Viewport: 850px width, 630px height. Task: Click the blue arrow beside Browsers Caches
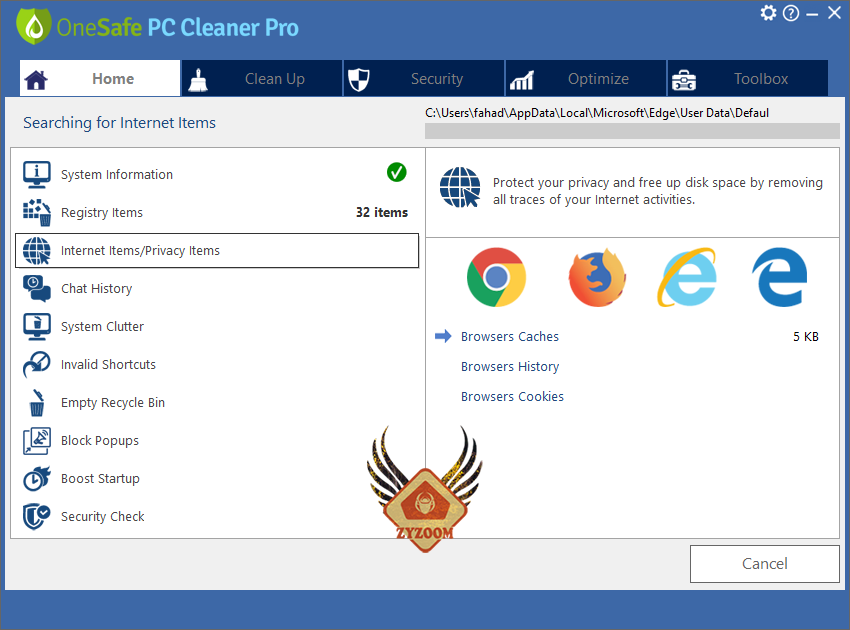(x=443, y=336)
